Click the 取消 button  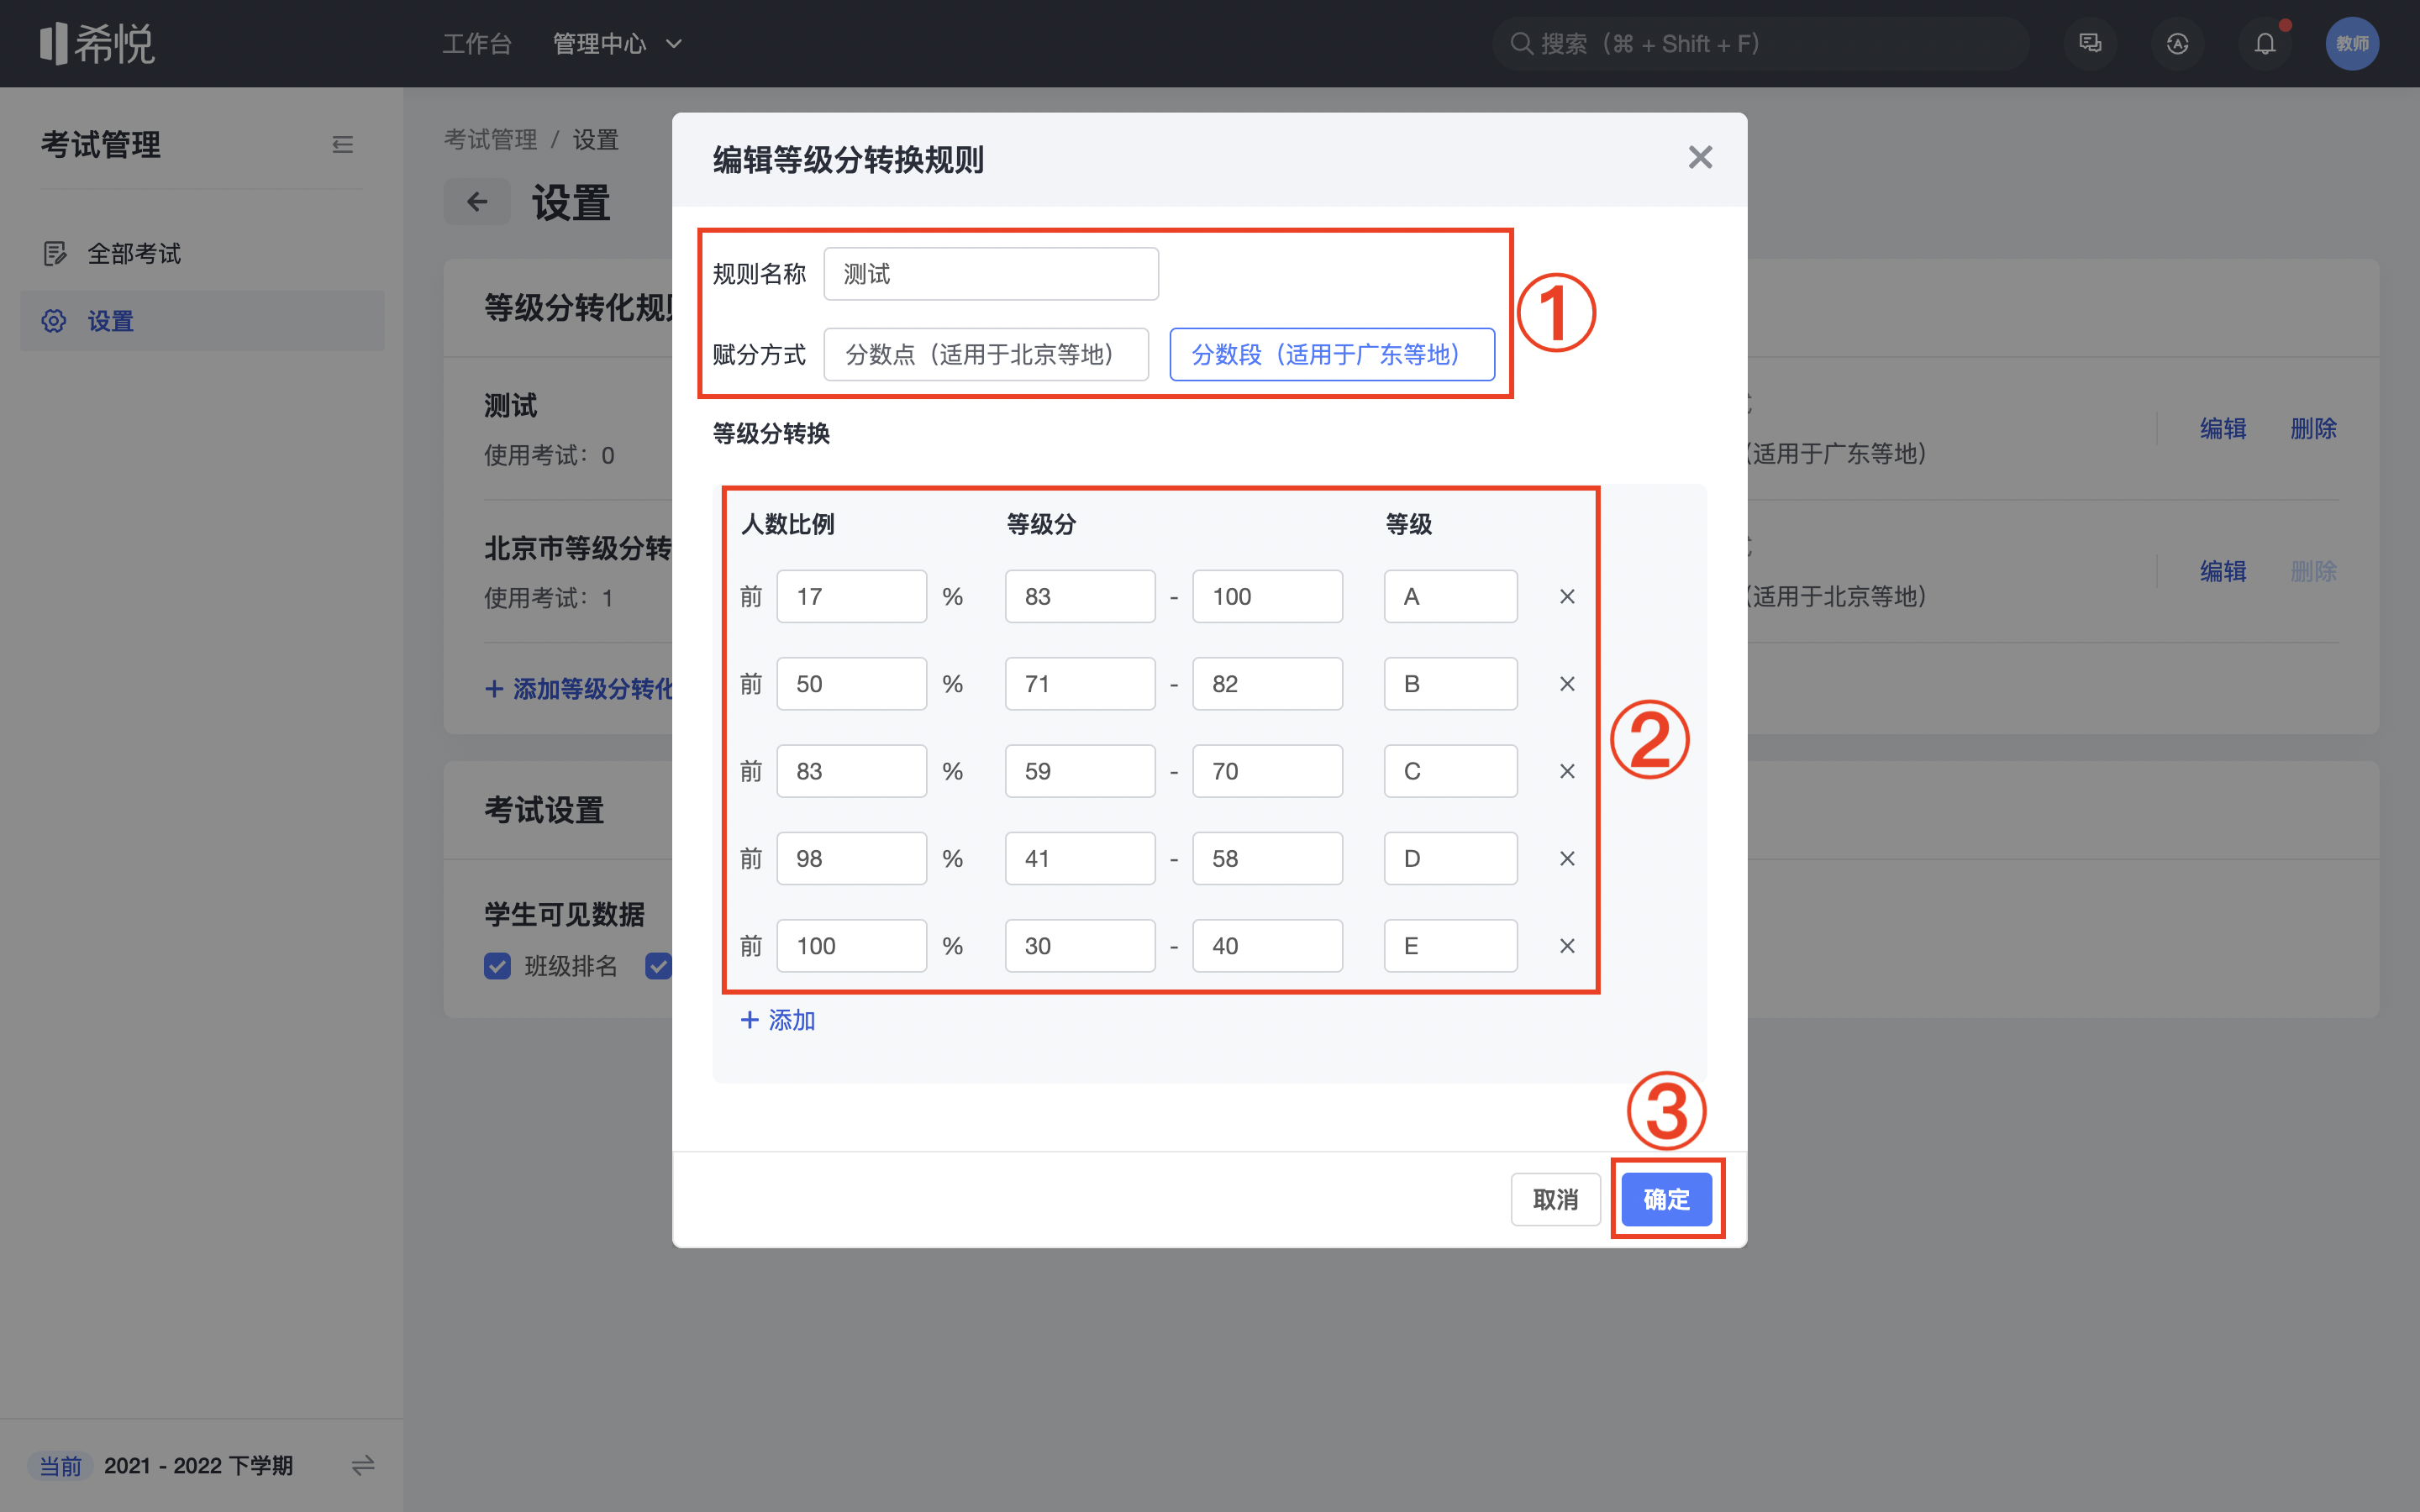pyautogui.click(x=1555, y=1199)
